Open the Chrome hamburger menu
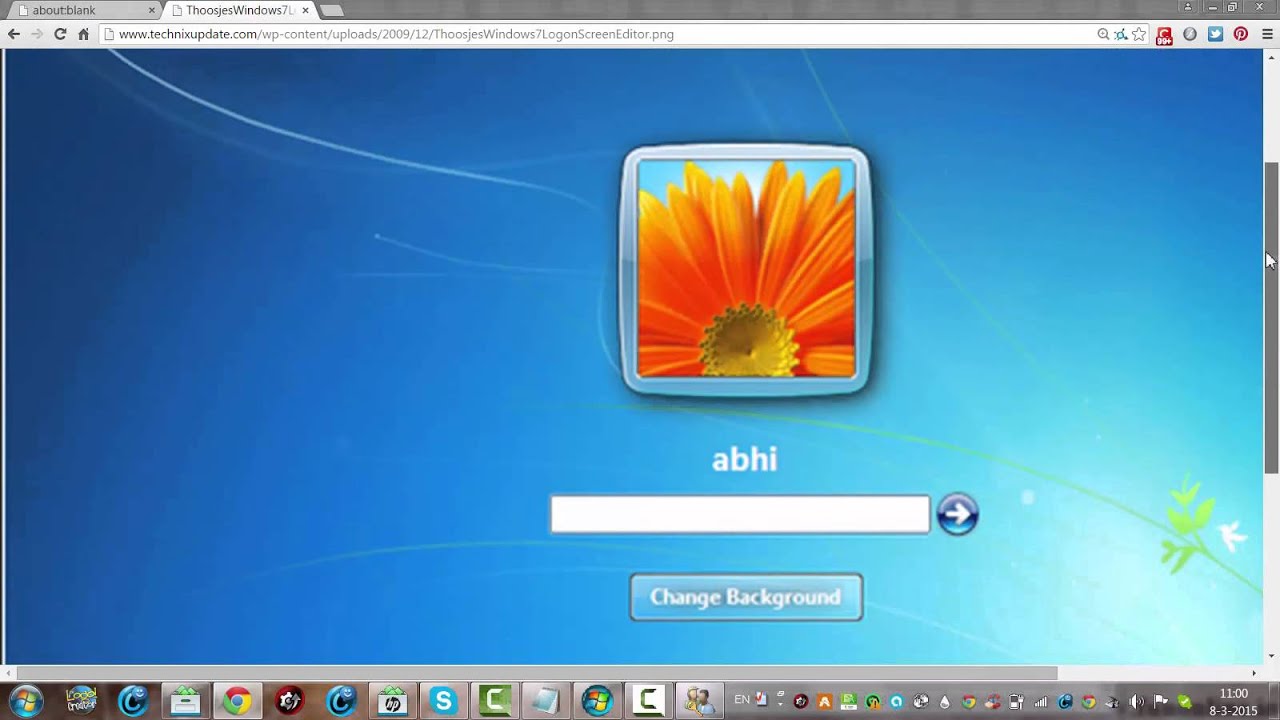 tap(1266, 34)
